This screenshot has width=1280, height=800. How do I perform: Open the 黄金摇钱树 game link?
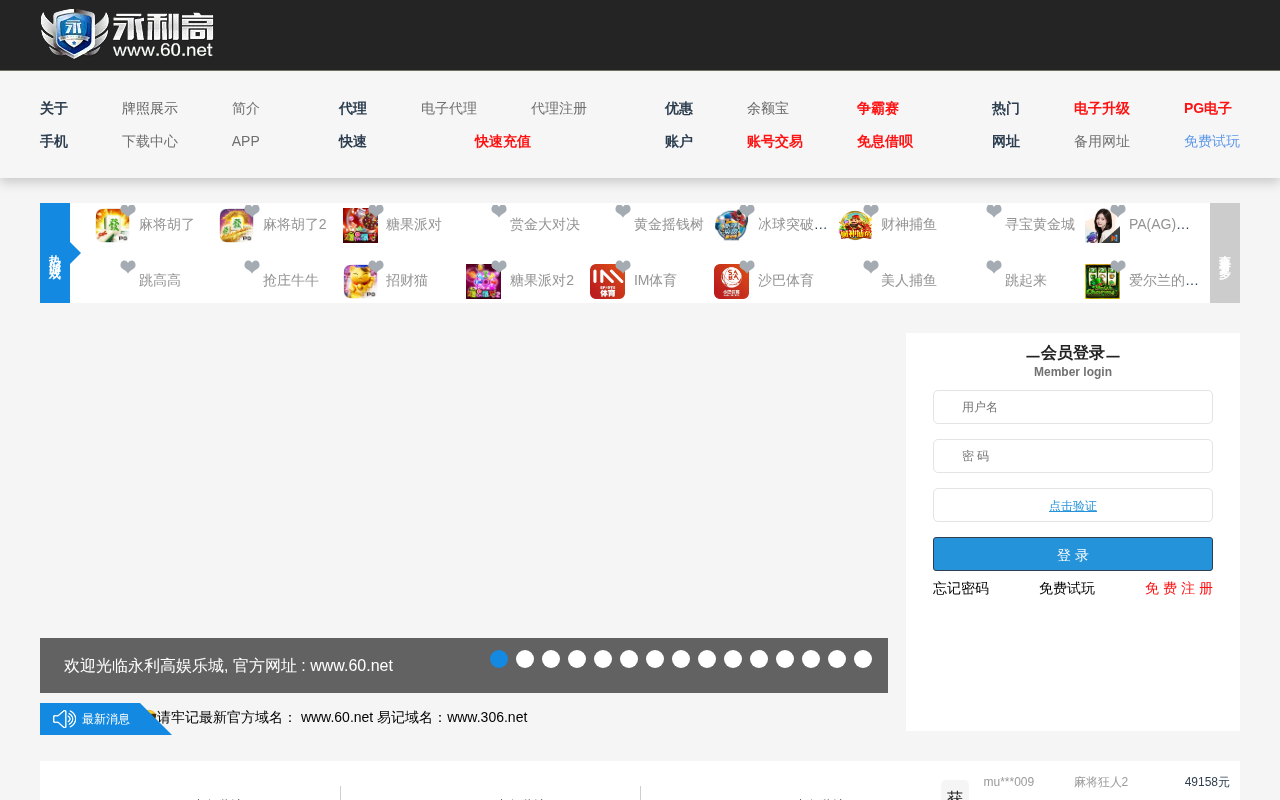(669, 225)
